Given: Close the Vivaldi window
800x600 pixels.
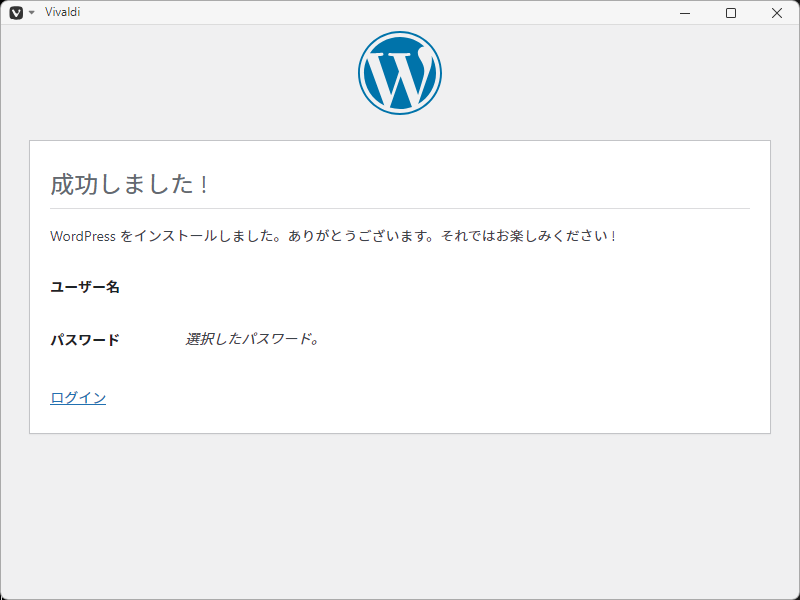Looking at the screenshot, I should pos(777,13).
